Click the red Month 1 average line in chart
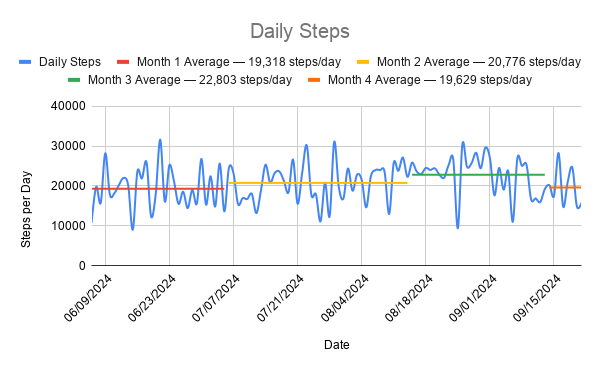The width and height of the screenshot is (600, 371). tap(158, 189)
